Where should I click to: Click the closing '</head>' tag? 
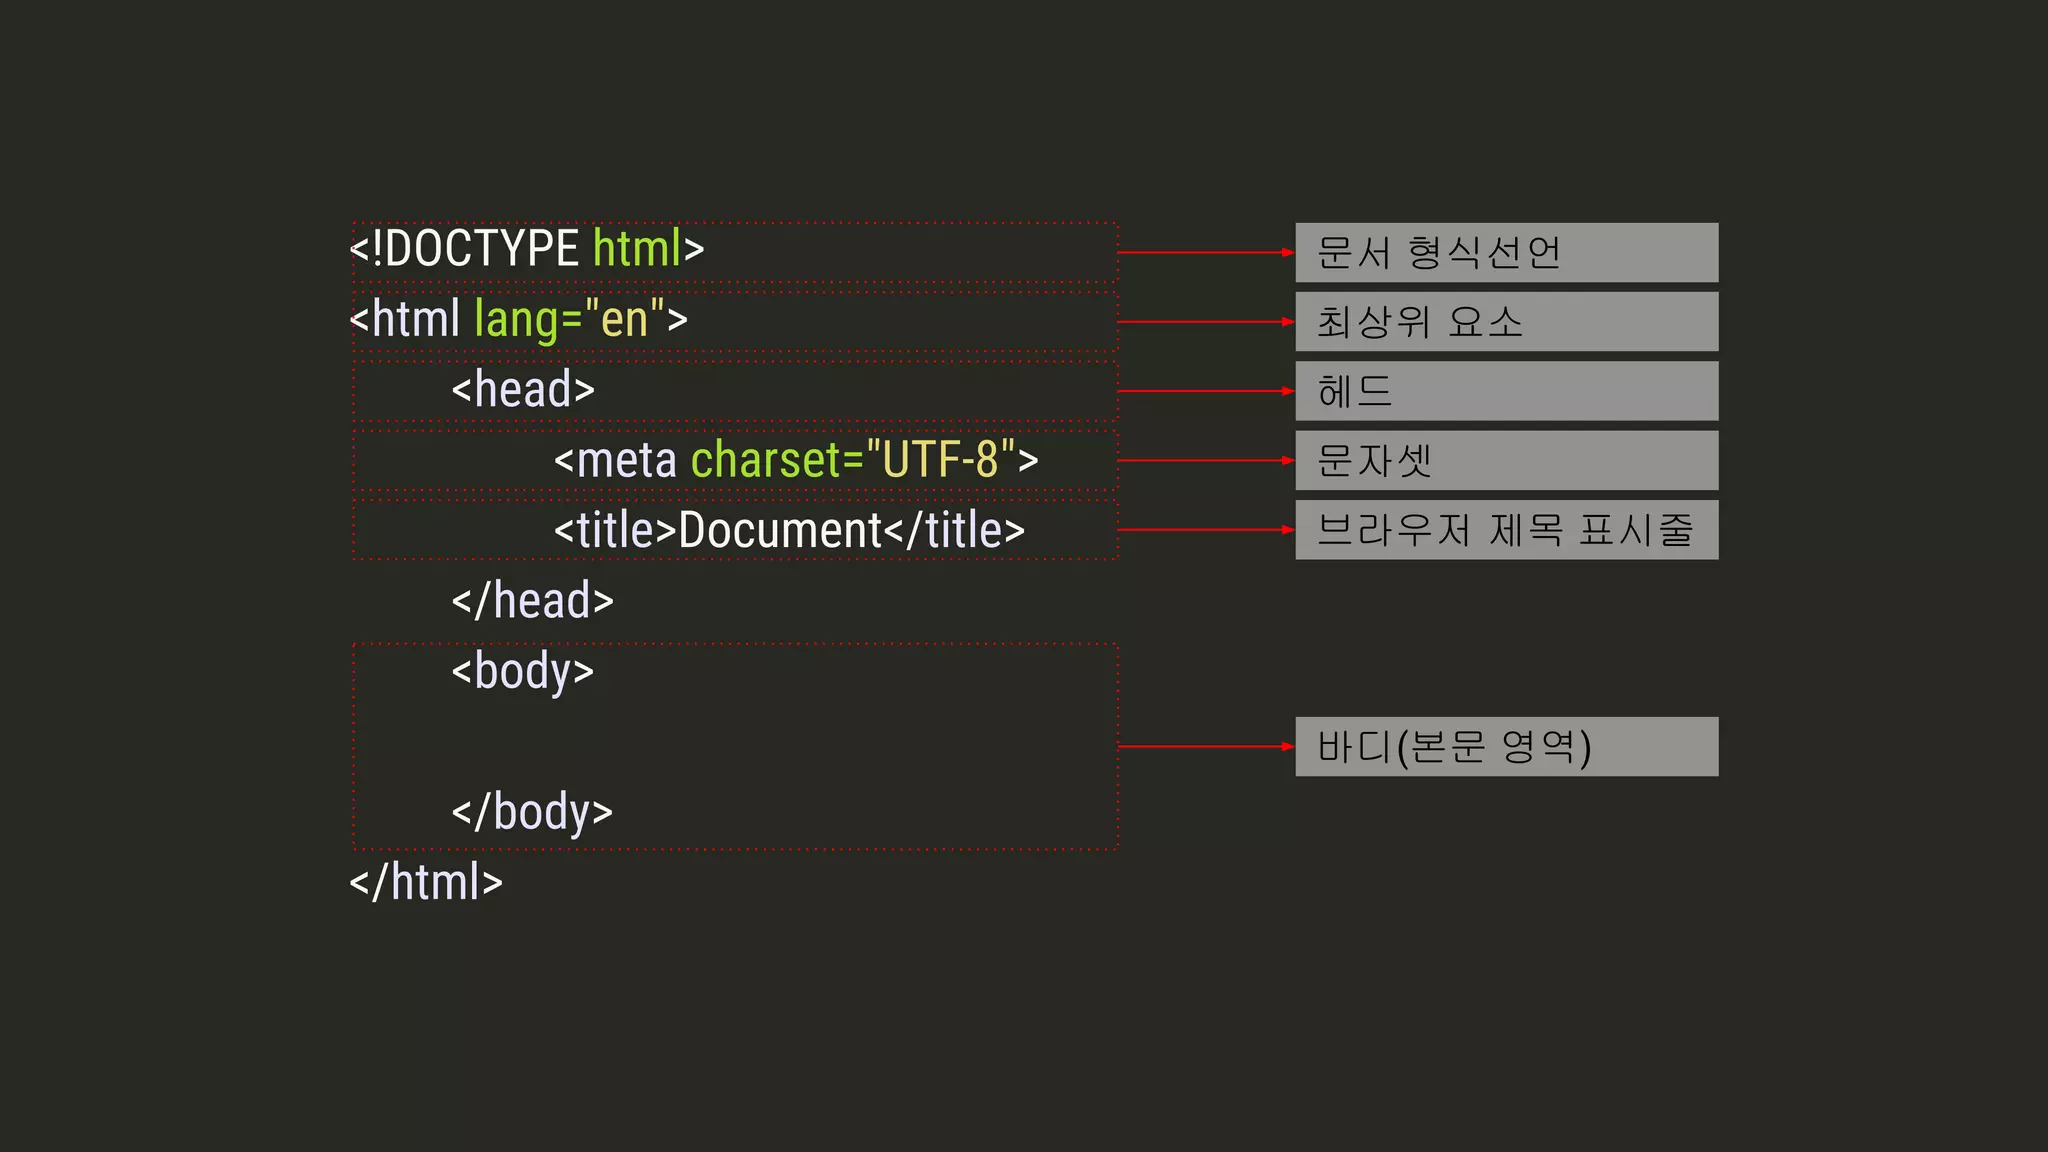[x=532, y=600]
